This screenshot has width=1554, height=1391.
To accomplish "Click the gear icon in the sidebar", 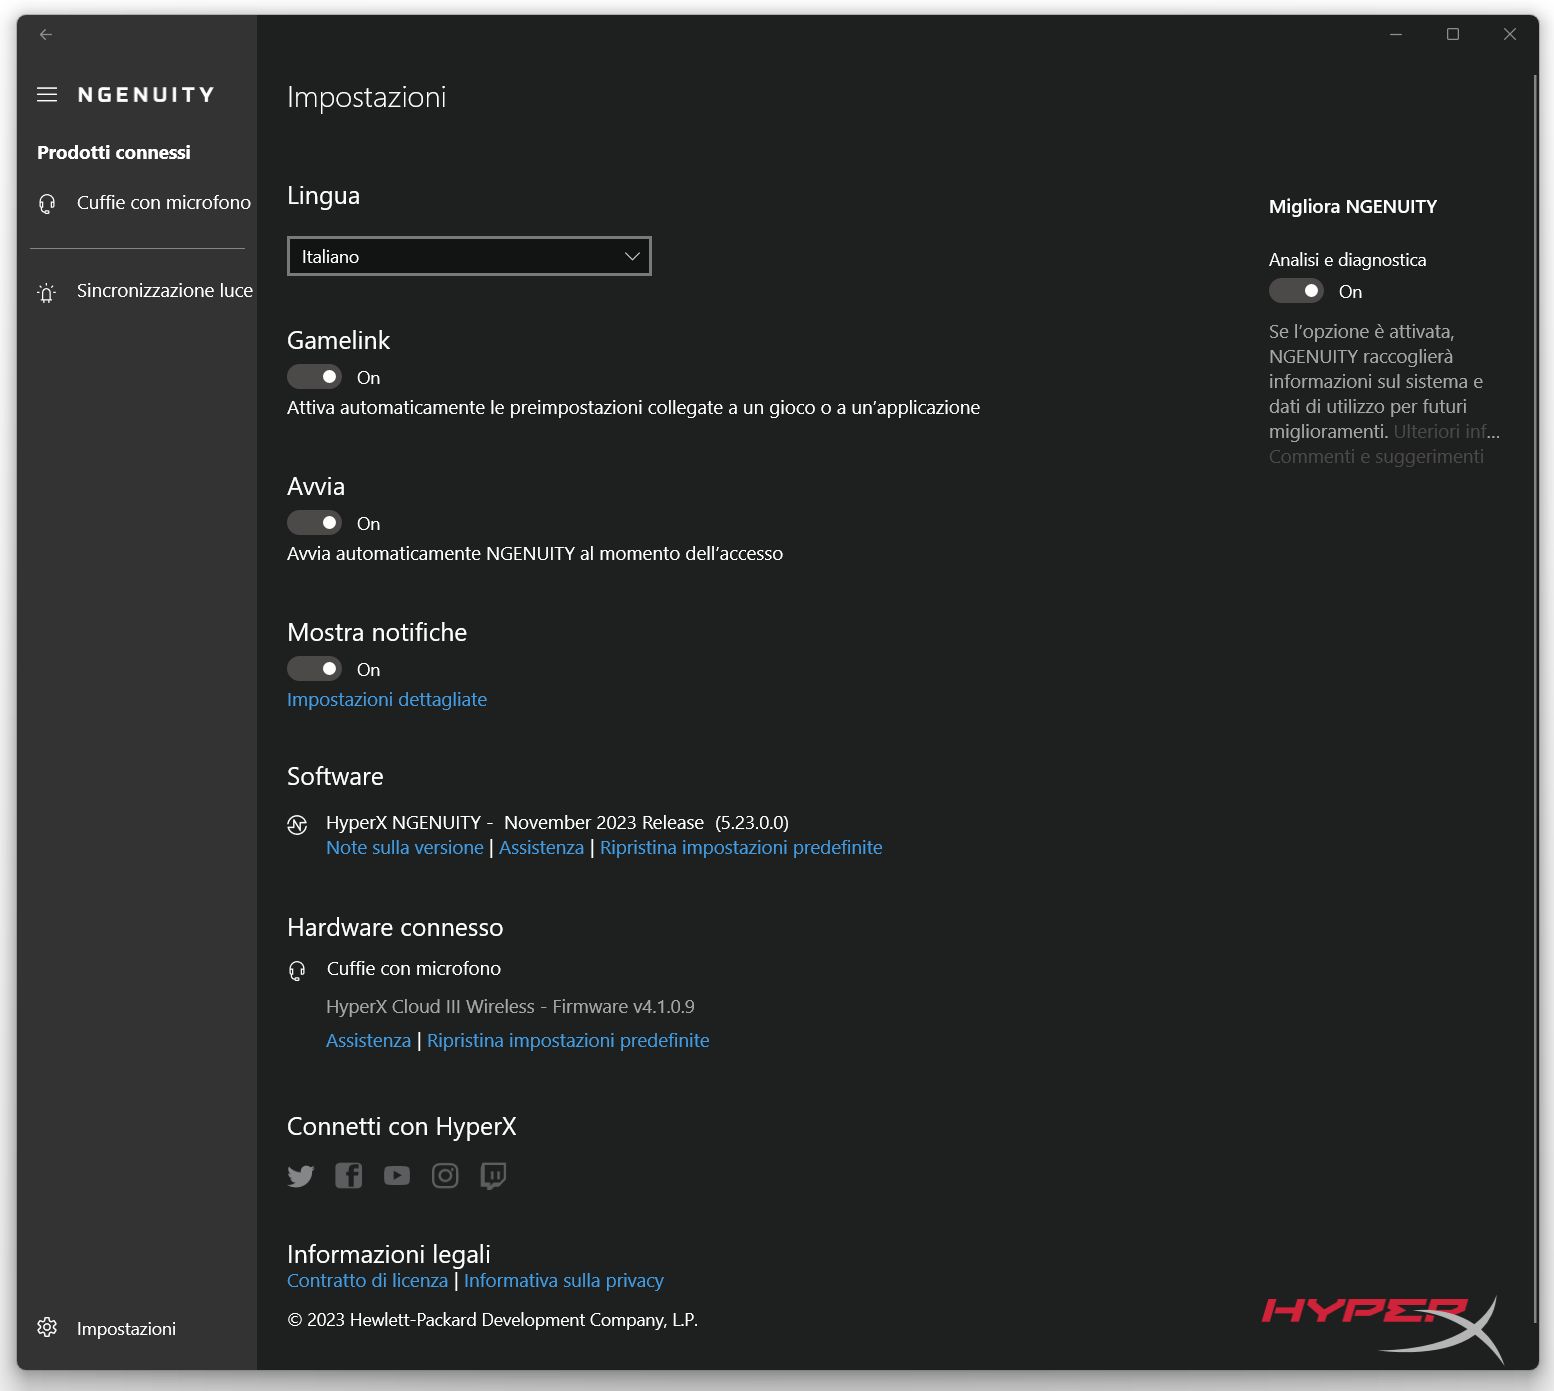I will tap(47, 1327).
